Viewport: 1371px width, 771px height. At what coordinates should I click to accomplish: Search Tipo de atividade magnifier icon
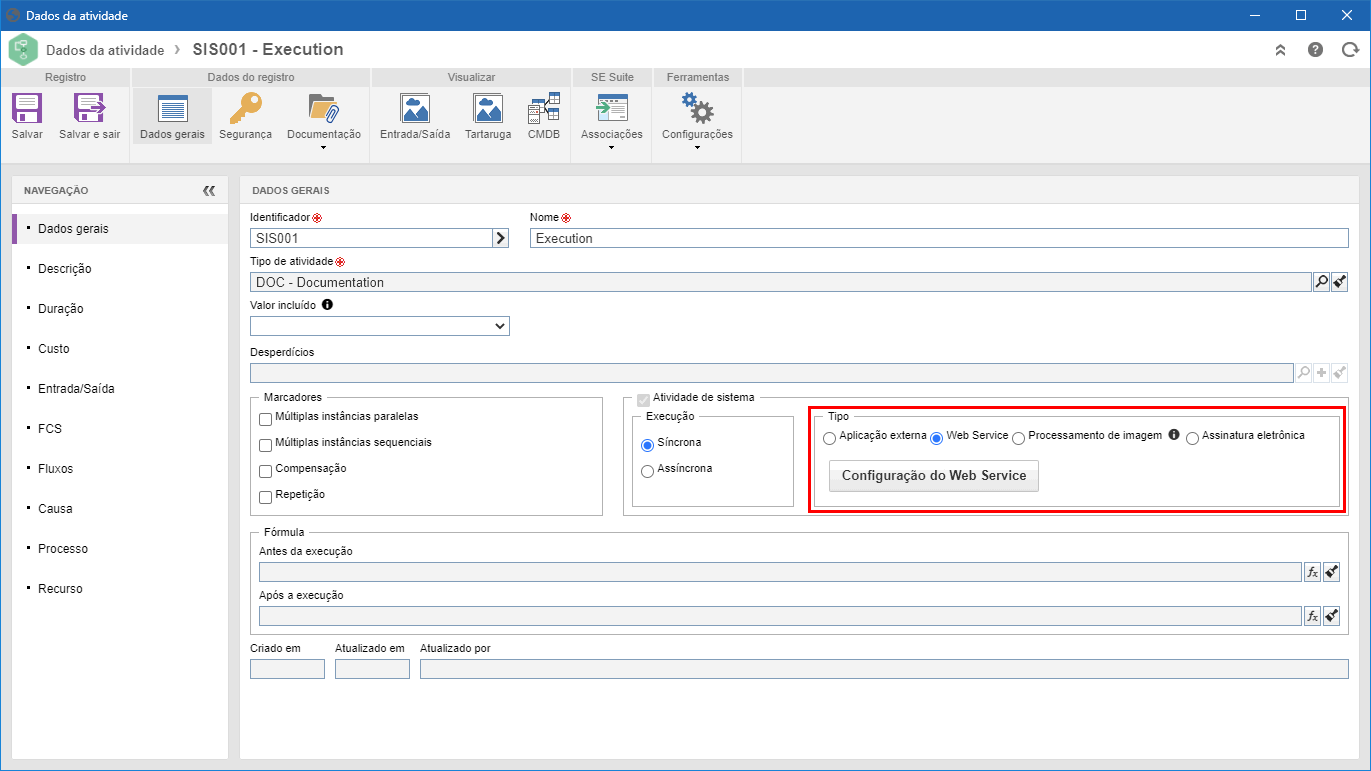1321,282
